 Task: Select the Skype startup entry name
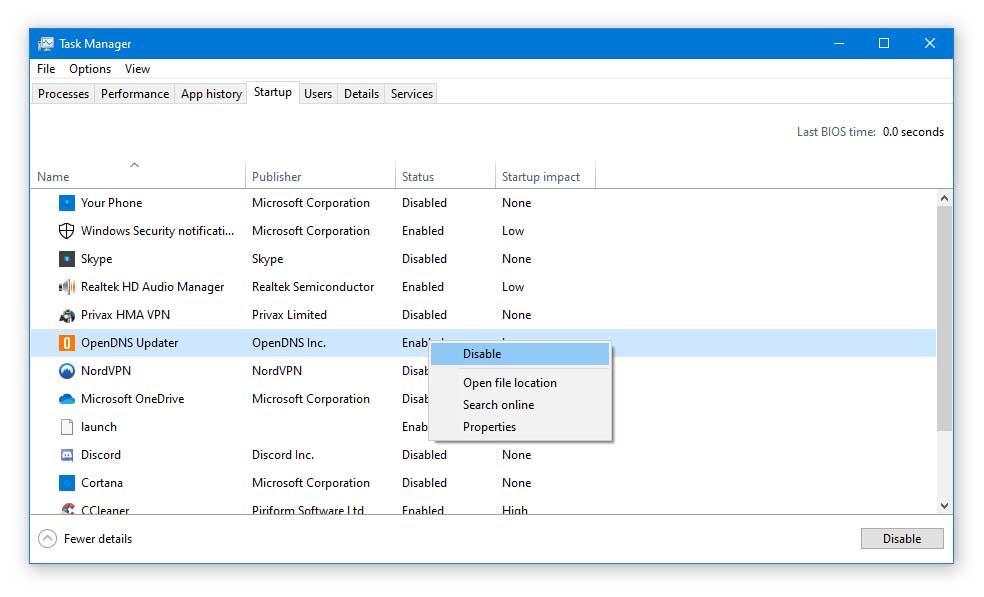pyautogui.click(x=97, y=259)
